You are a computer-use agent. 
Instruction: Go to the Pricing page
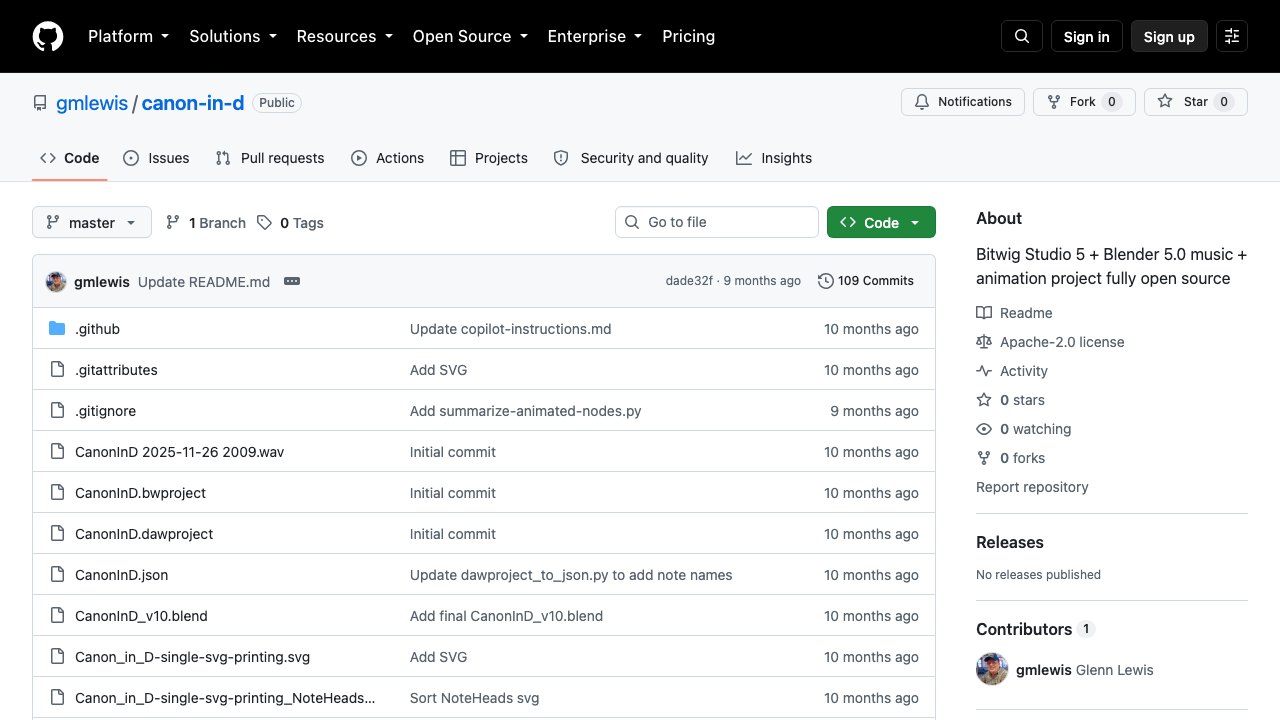pyautogui.click(x=689, y=36)
